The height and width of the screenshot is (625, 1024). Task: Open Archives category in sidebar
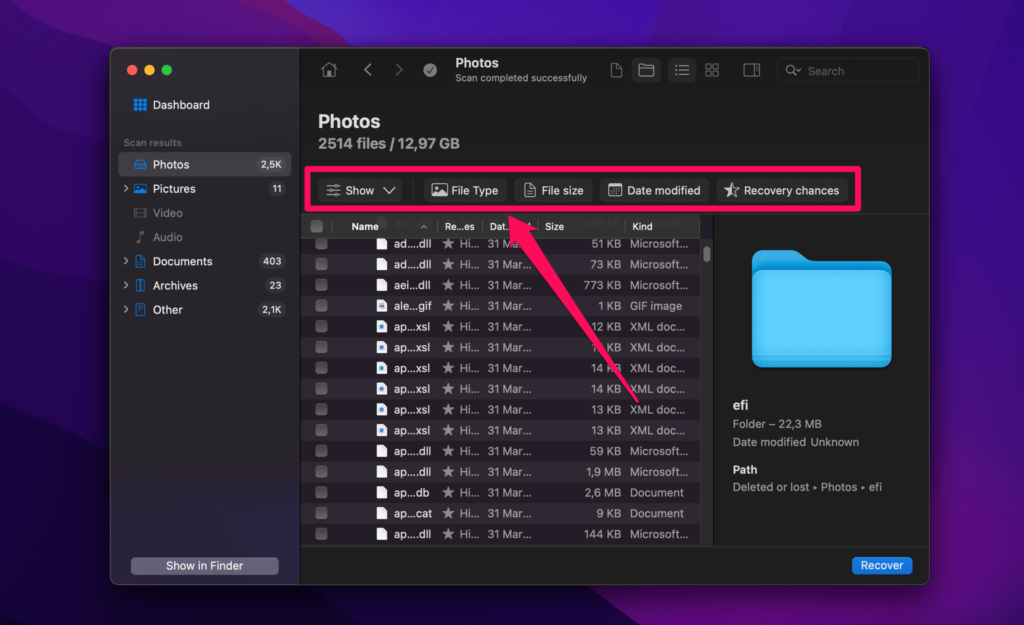point(204,285)
